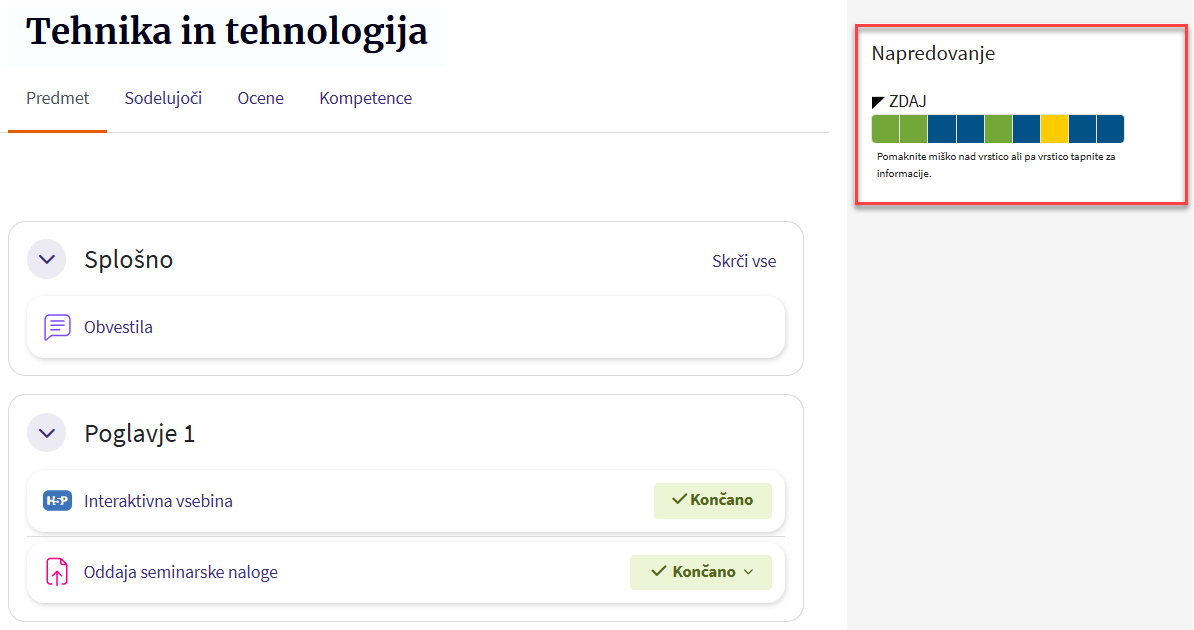Open the Končano dropdown for Oddaja seminarske naloge
Screen dimensions: 1194x630
[701, 572]
